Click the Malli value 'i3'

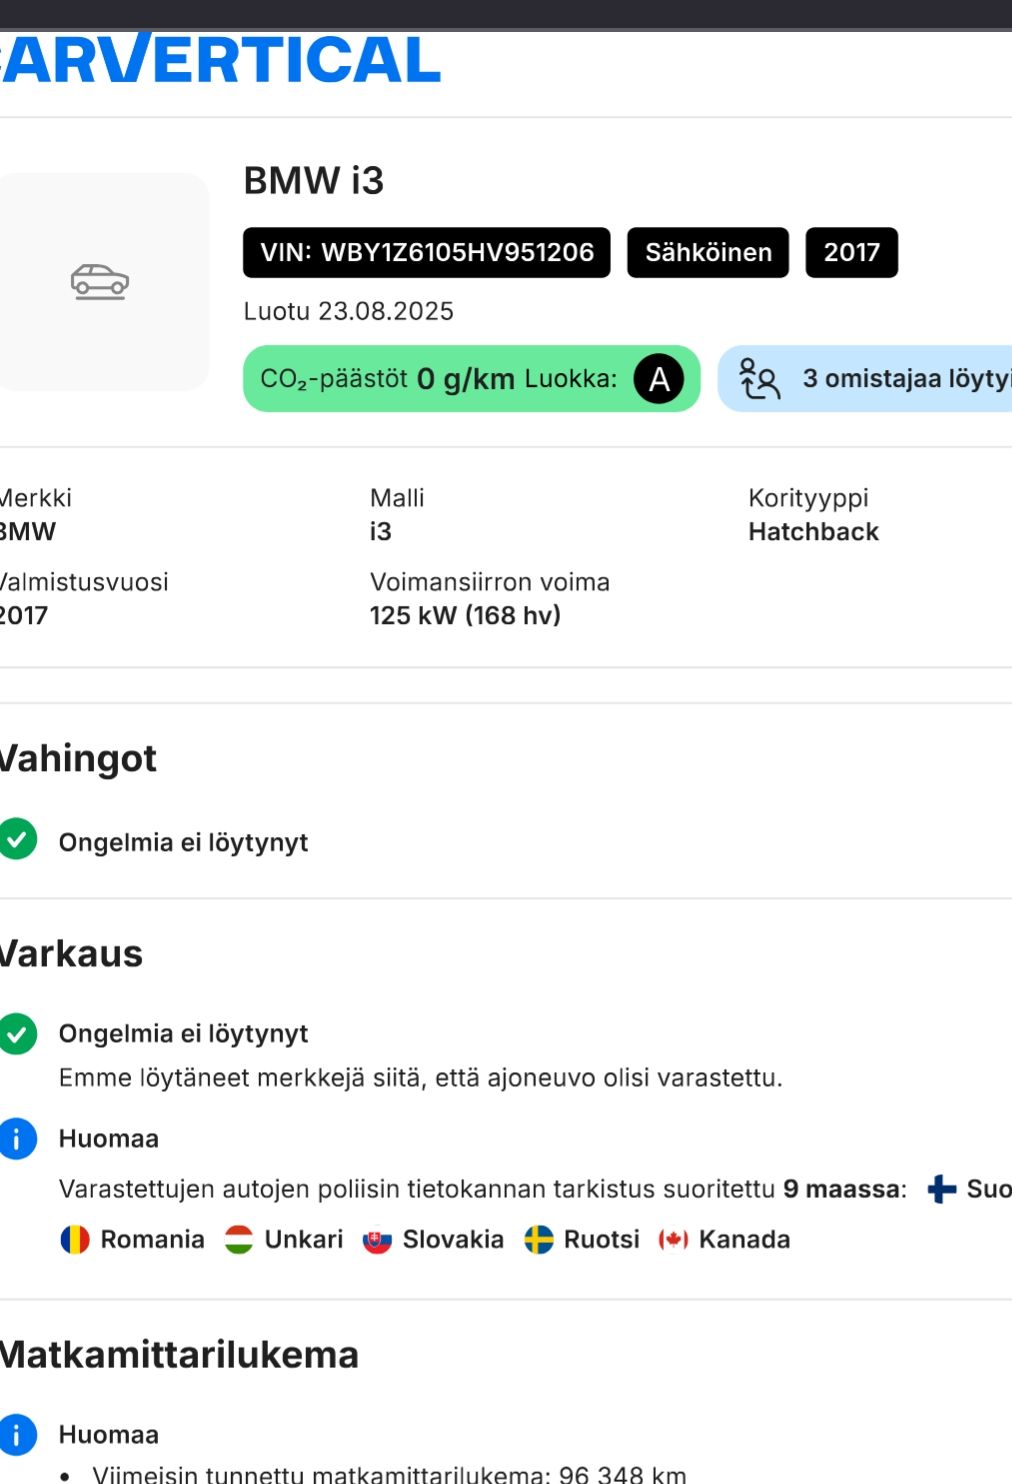click(381, 532)
